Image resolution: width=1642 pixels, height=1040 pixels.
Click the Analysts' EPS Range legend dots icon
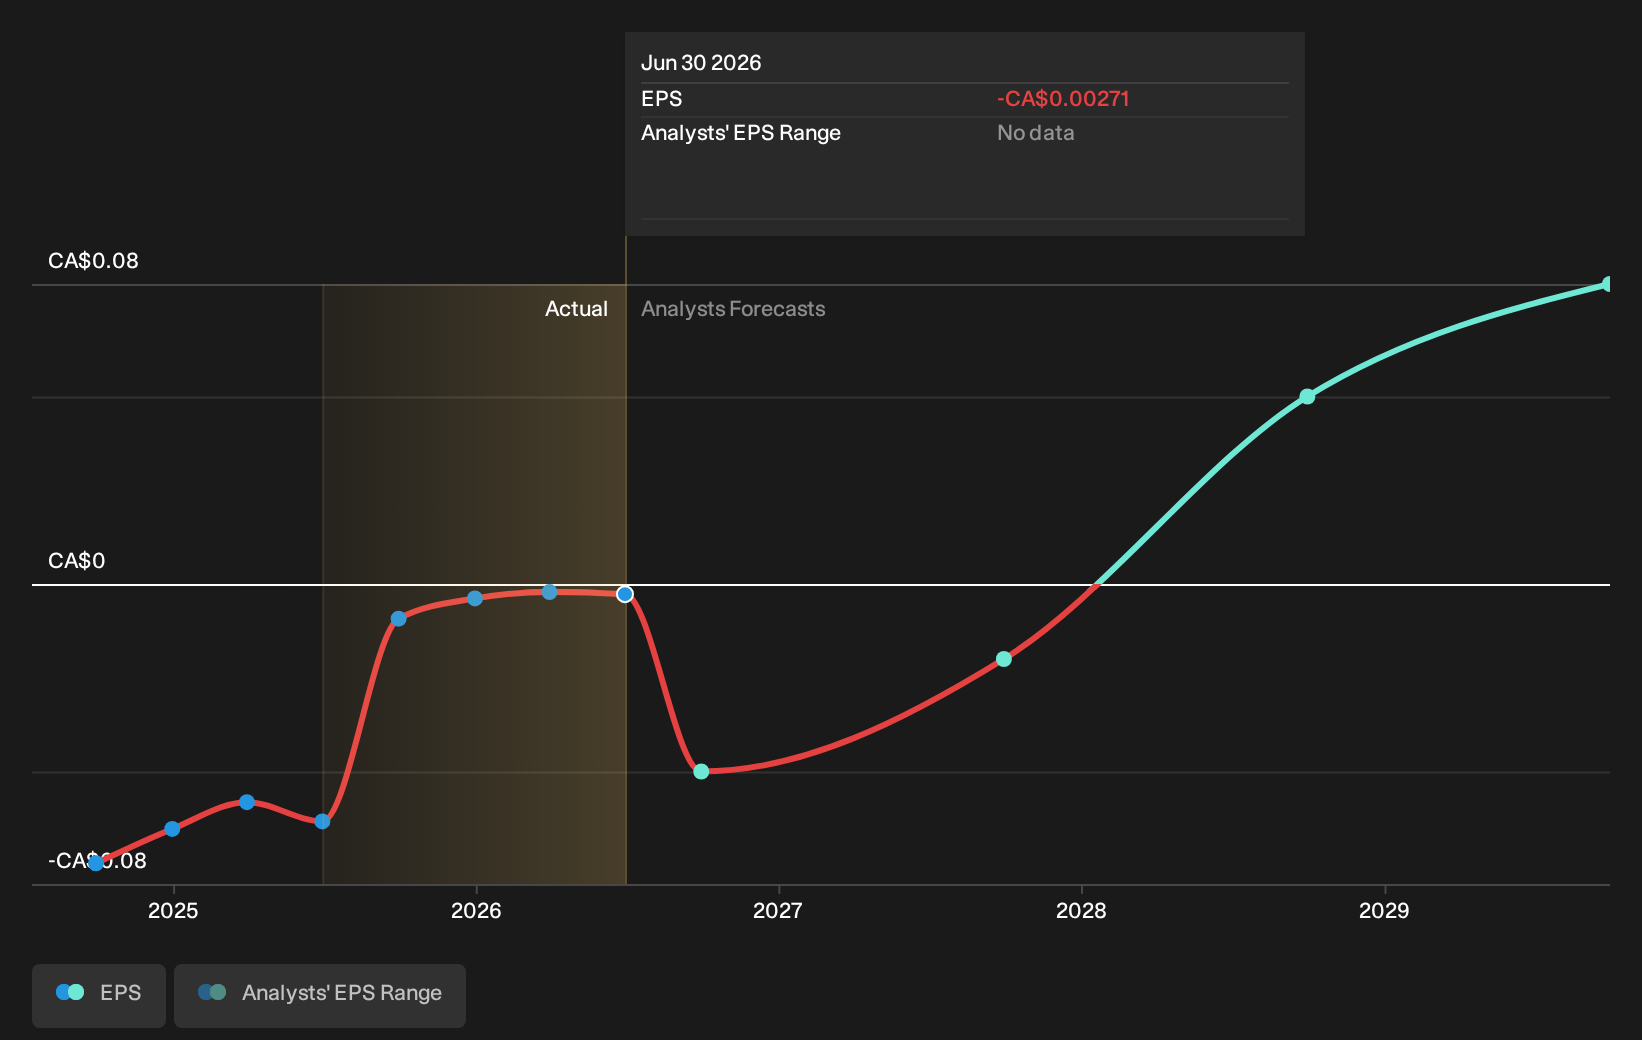(212, 992)
